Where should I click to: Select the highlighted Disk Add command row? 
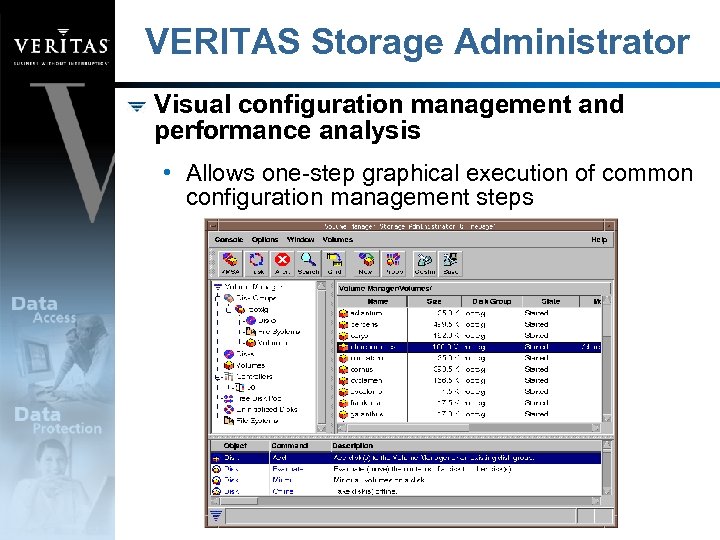coord(405,458)
